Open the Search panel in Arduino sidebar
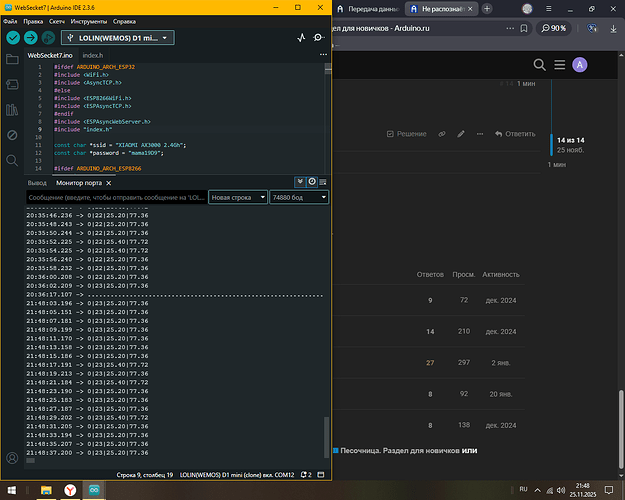Screen dimensions: 625x500 [x=12, y=160]
